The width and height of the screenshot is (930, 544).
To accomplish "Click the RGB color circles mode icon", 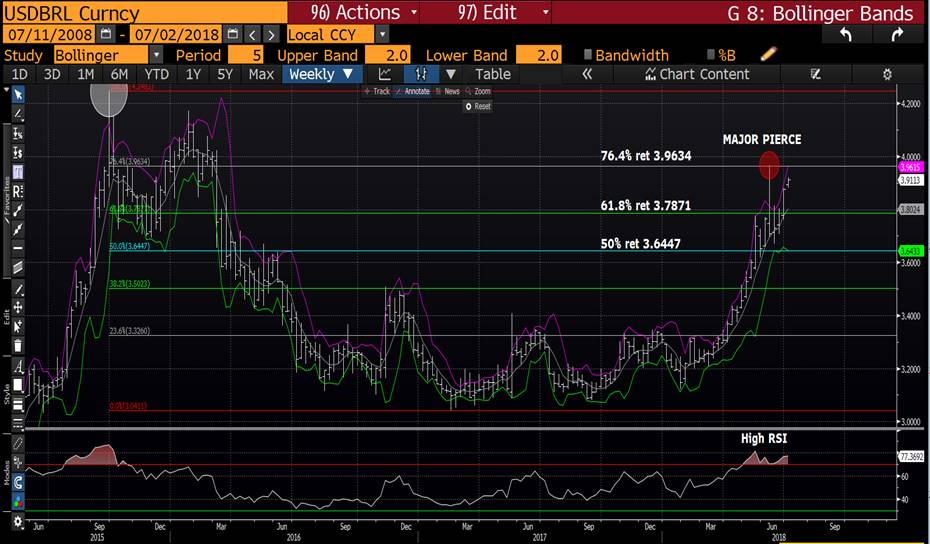I will pos(18,500).
